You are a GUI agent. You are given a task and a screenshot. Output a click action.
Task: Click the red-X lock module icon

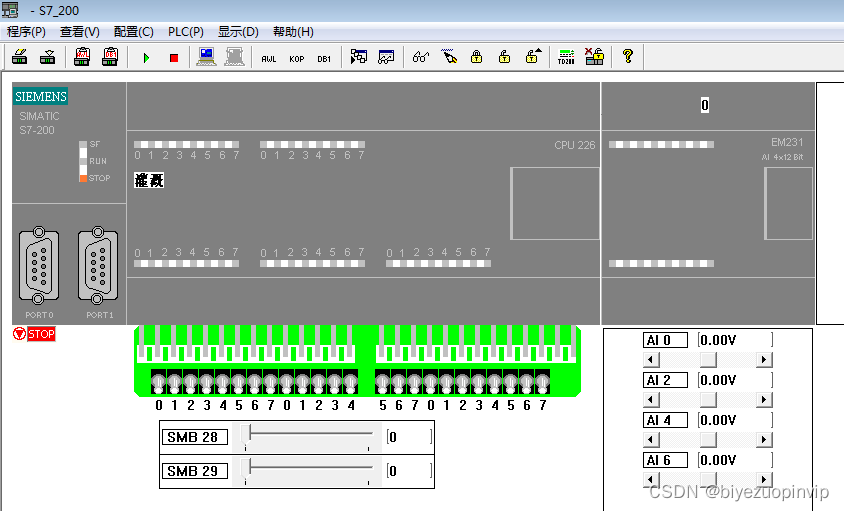point(594,57)
